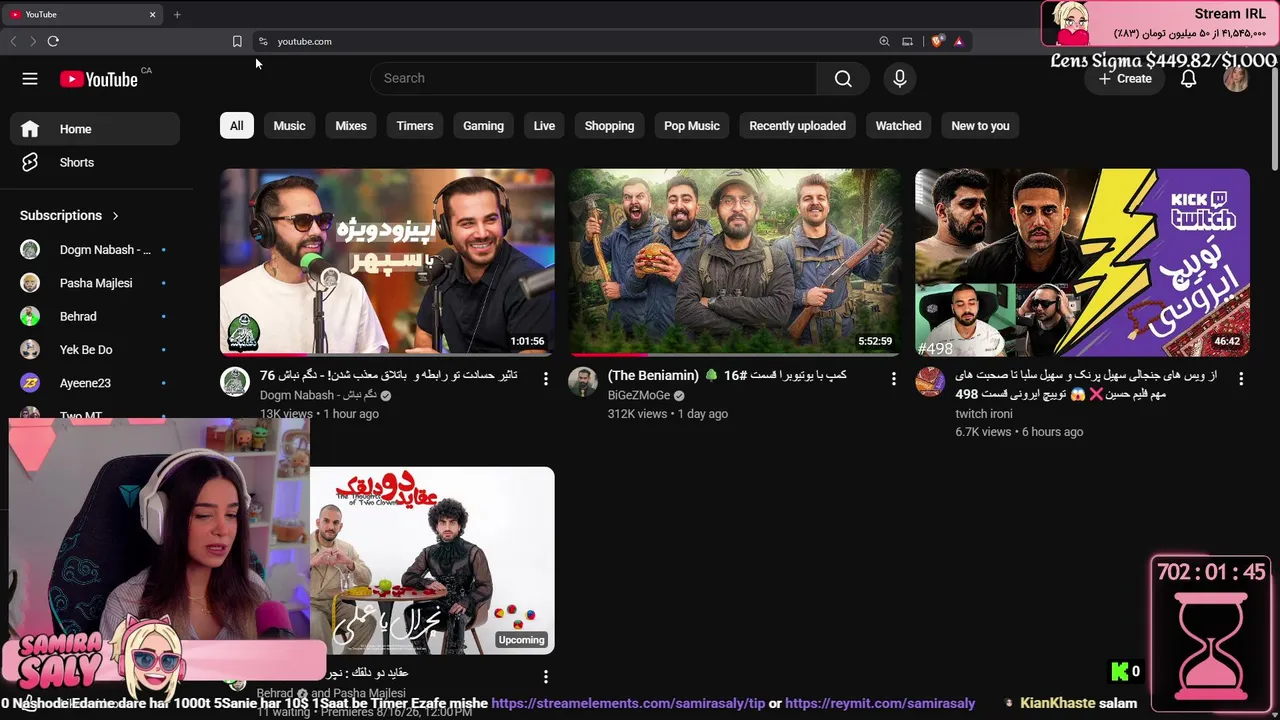
Task: Open the twitch ironi channel name link
Action: (x=984, y=413)
